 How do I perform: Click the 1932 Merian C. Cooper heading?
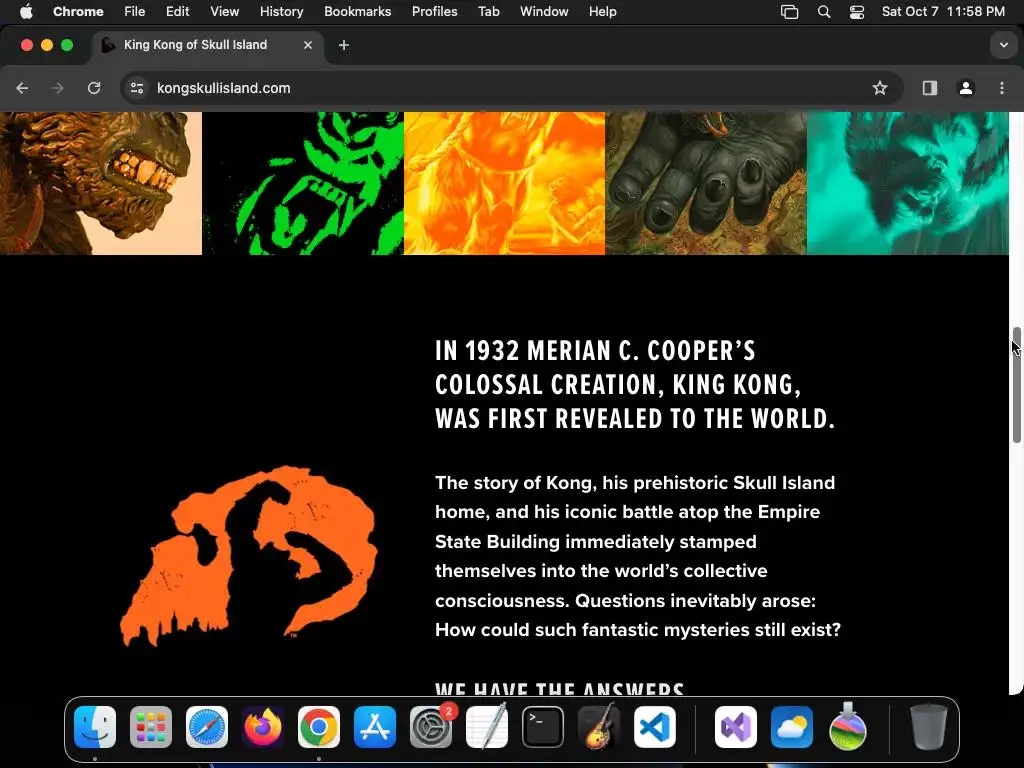pyautogui.click(x=635, y=385)
